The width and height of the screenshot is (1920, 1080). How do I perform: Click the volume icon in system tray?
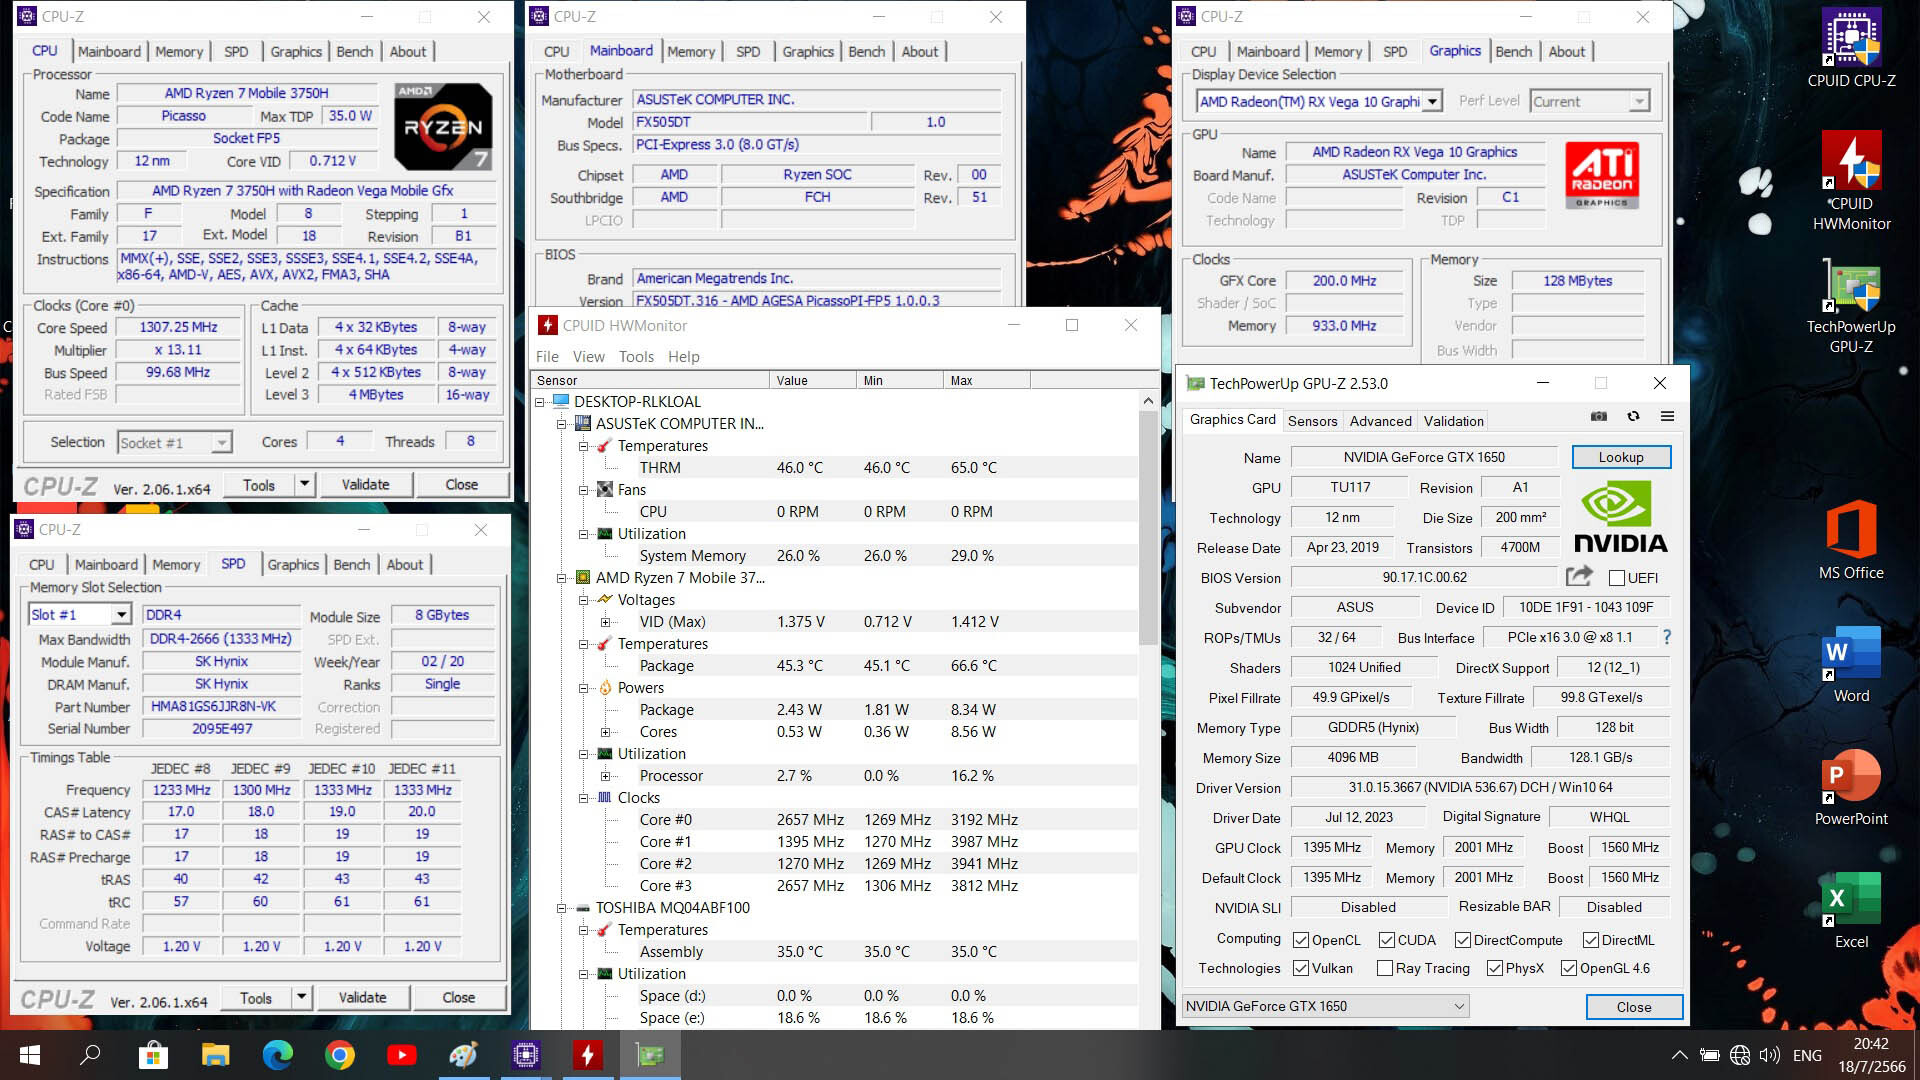click(x=1770, y=1055)
